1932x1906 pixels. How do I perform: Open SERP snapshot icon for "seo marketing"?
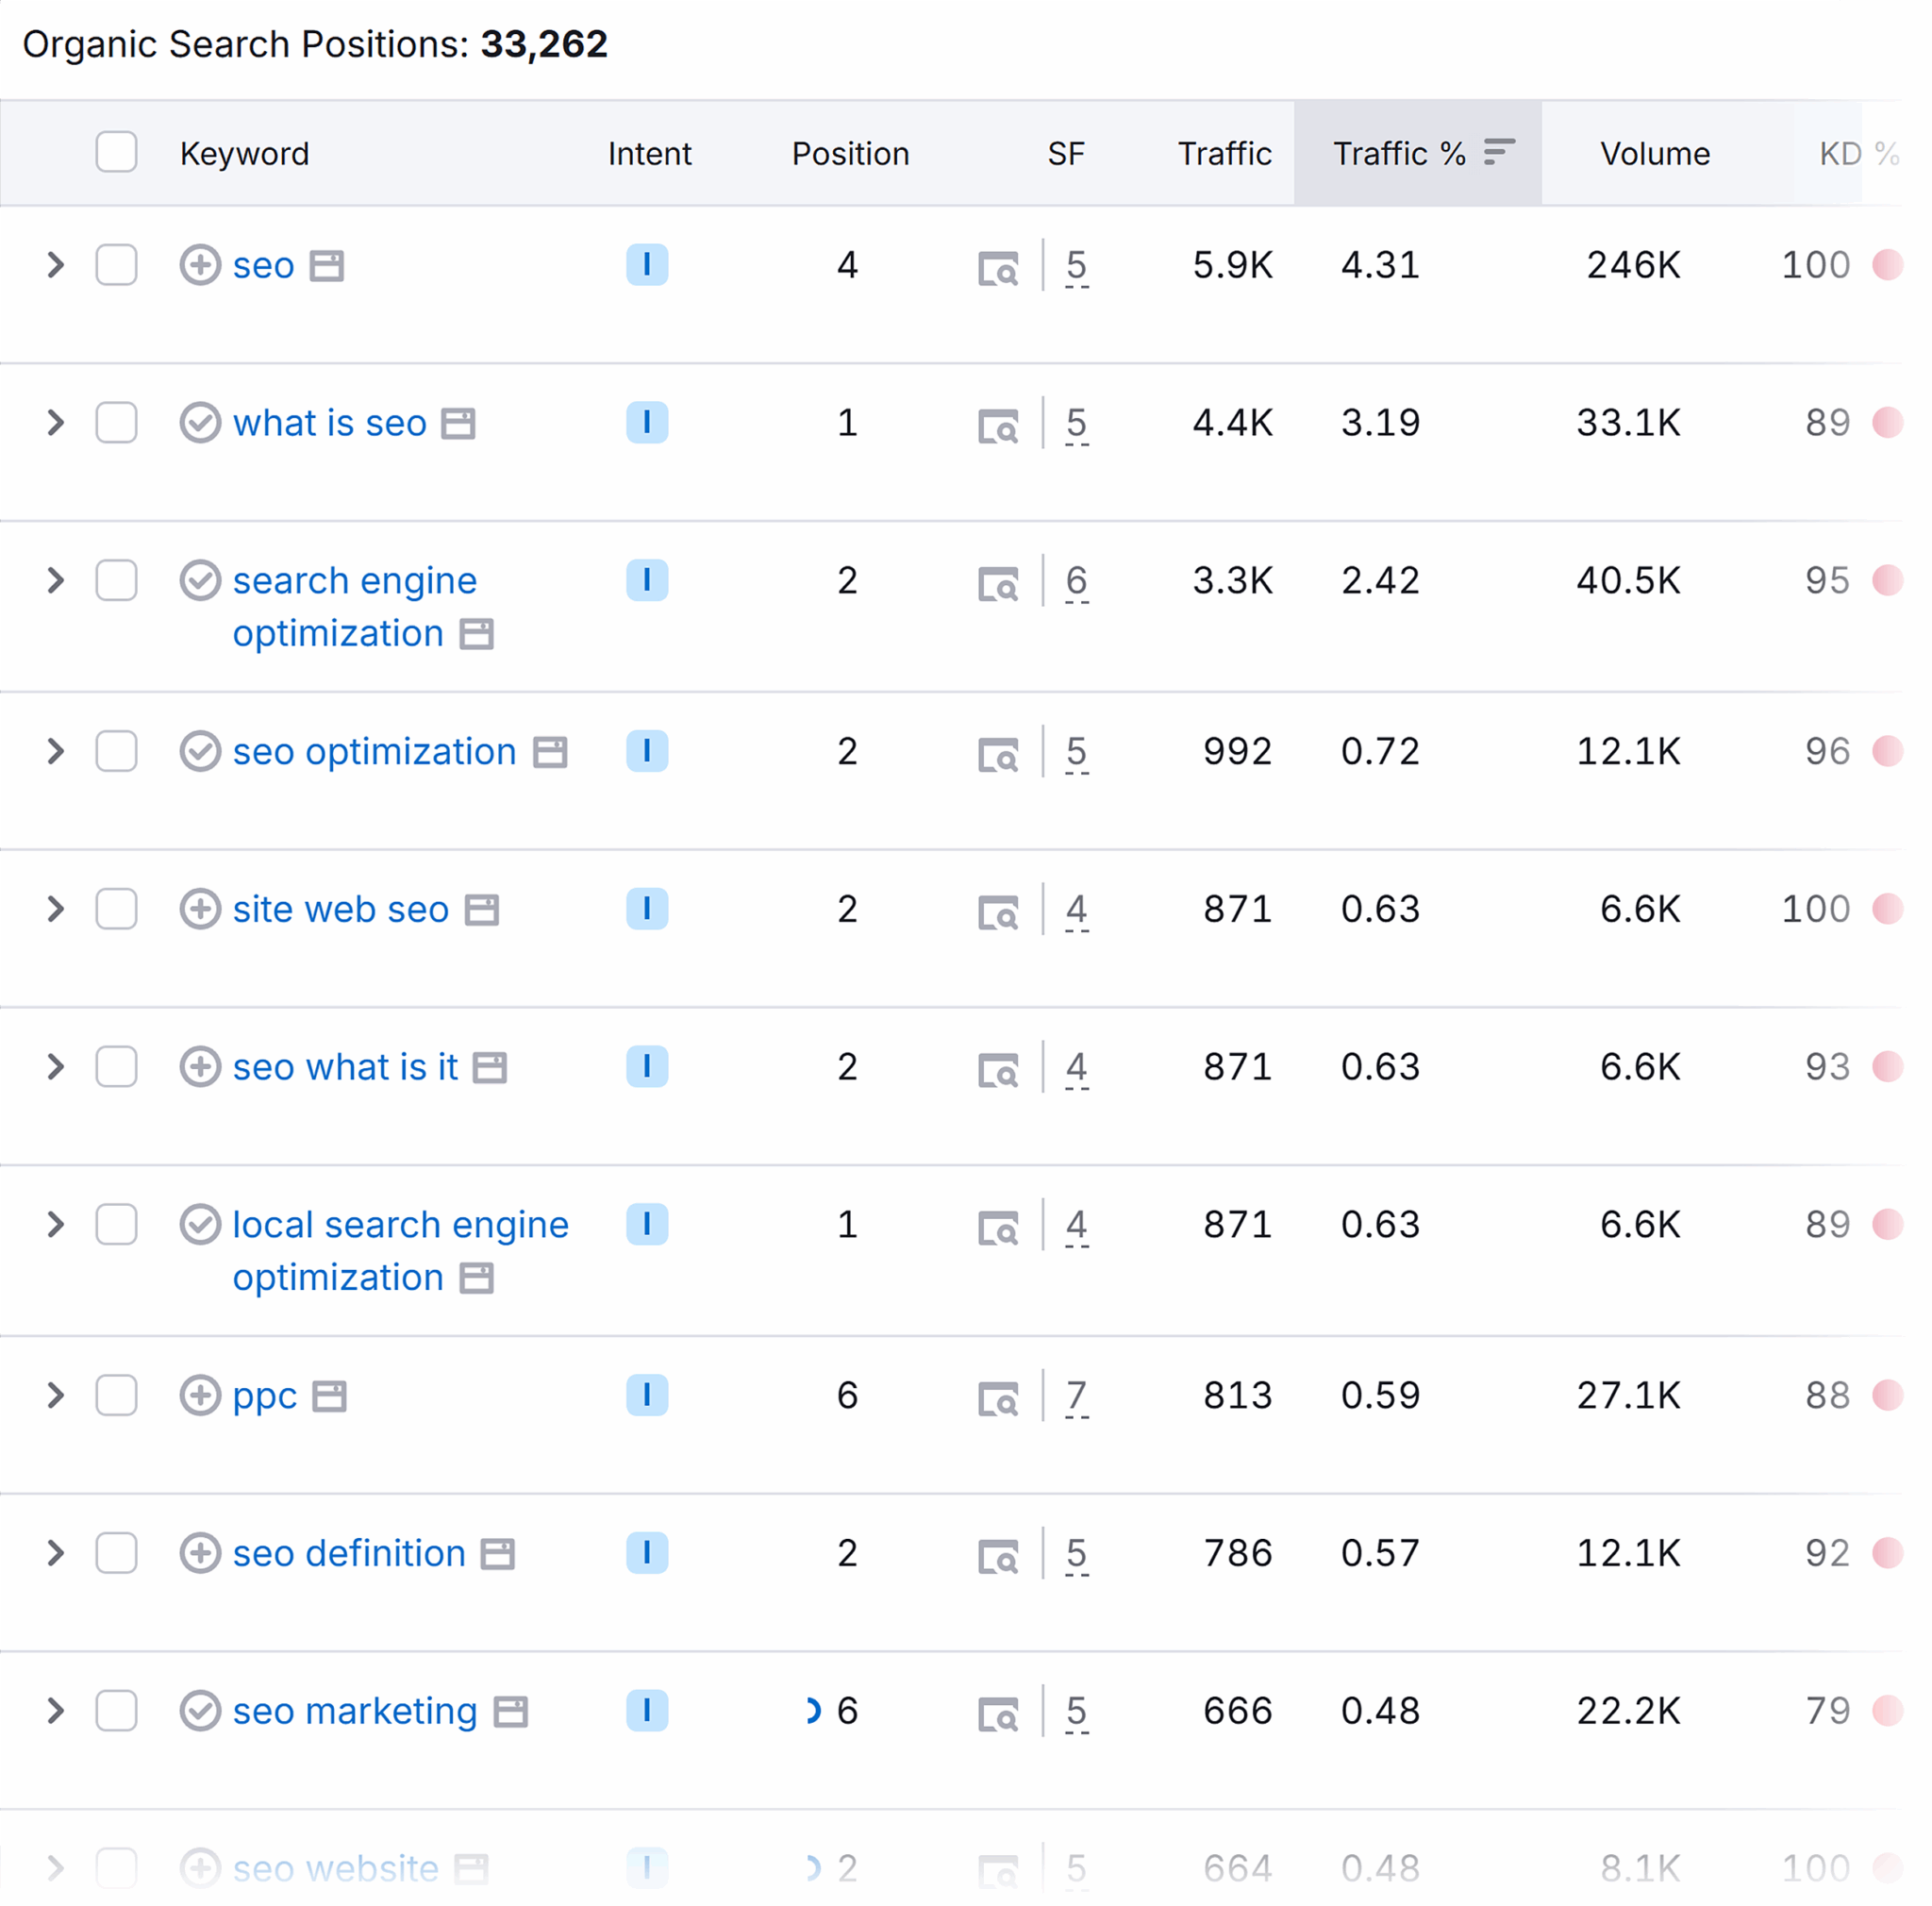click(x=511, y=1711)
